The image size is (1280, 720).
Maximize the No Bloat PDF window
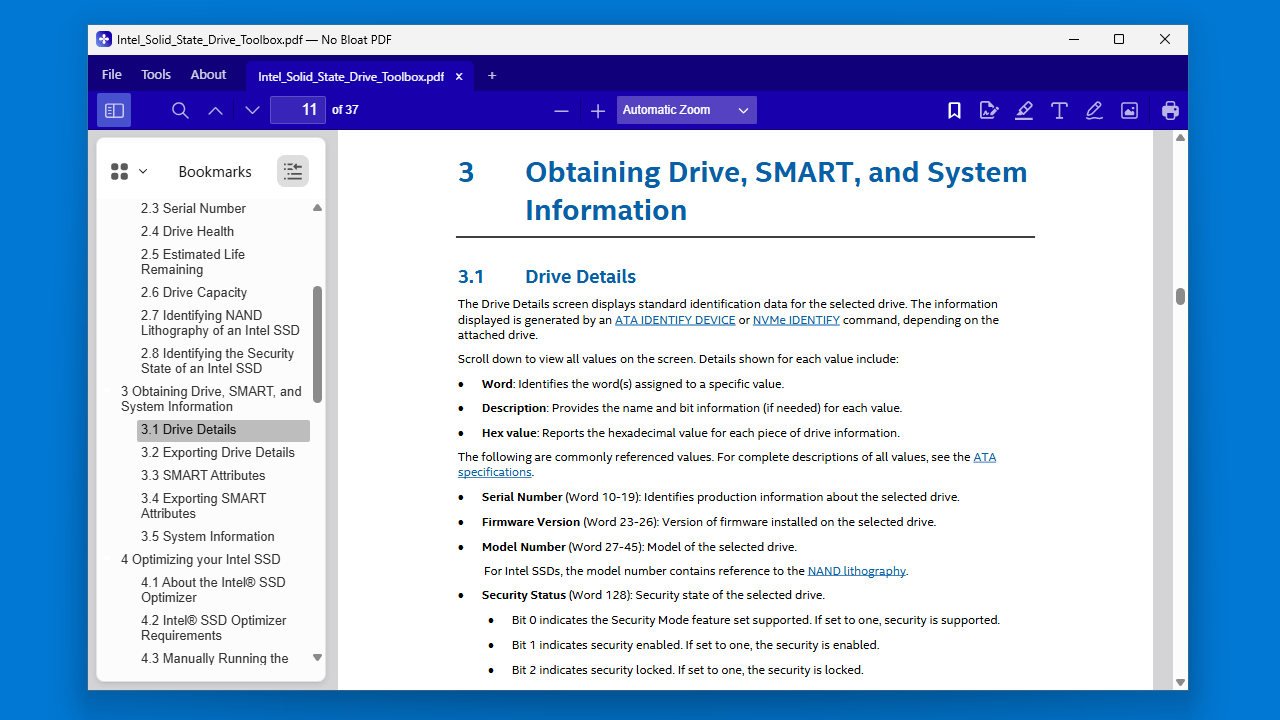coord(1119,39)
